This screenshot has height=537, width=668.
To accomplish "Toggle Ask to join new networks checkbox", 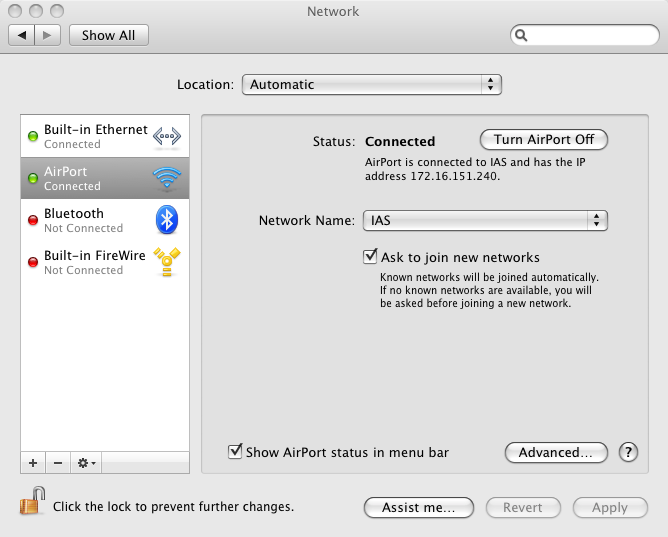I will pyautogui.click(x=370, y=257).
